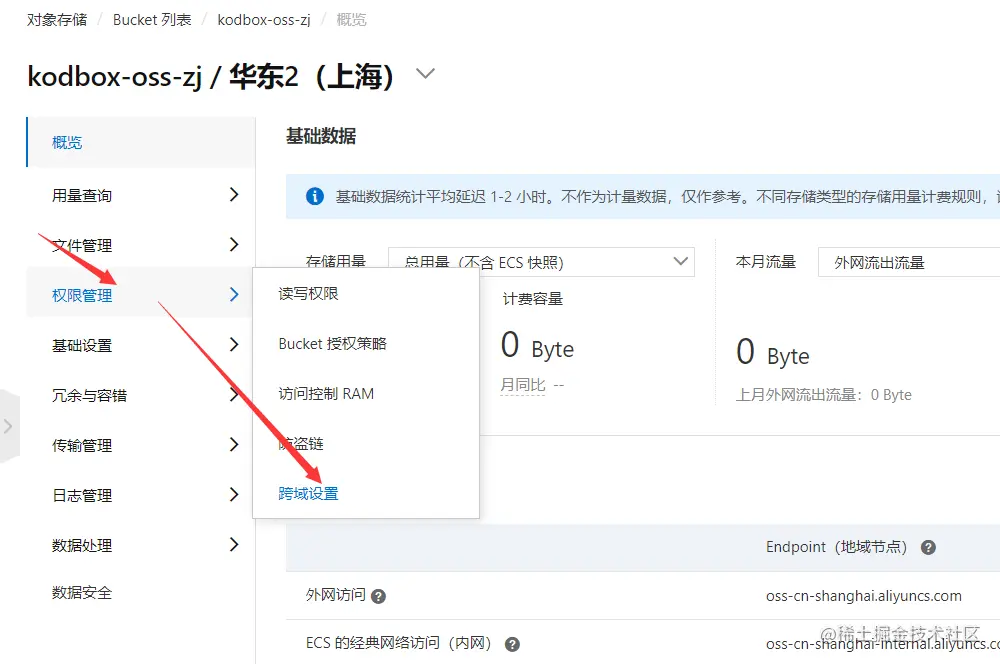Open 数据处理 sidebar item
Image resolution: width=1000 pixels, height=664 pixels.
[82, 545]
